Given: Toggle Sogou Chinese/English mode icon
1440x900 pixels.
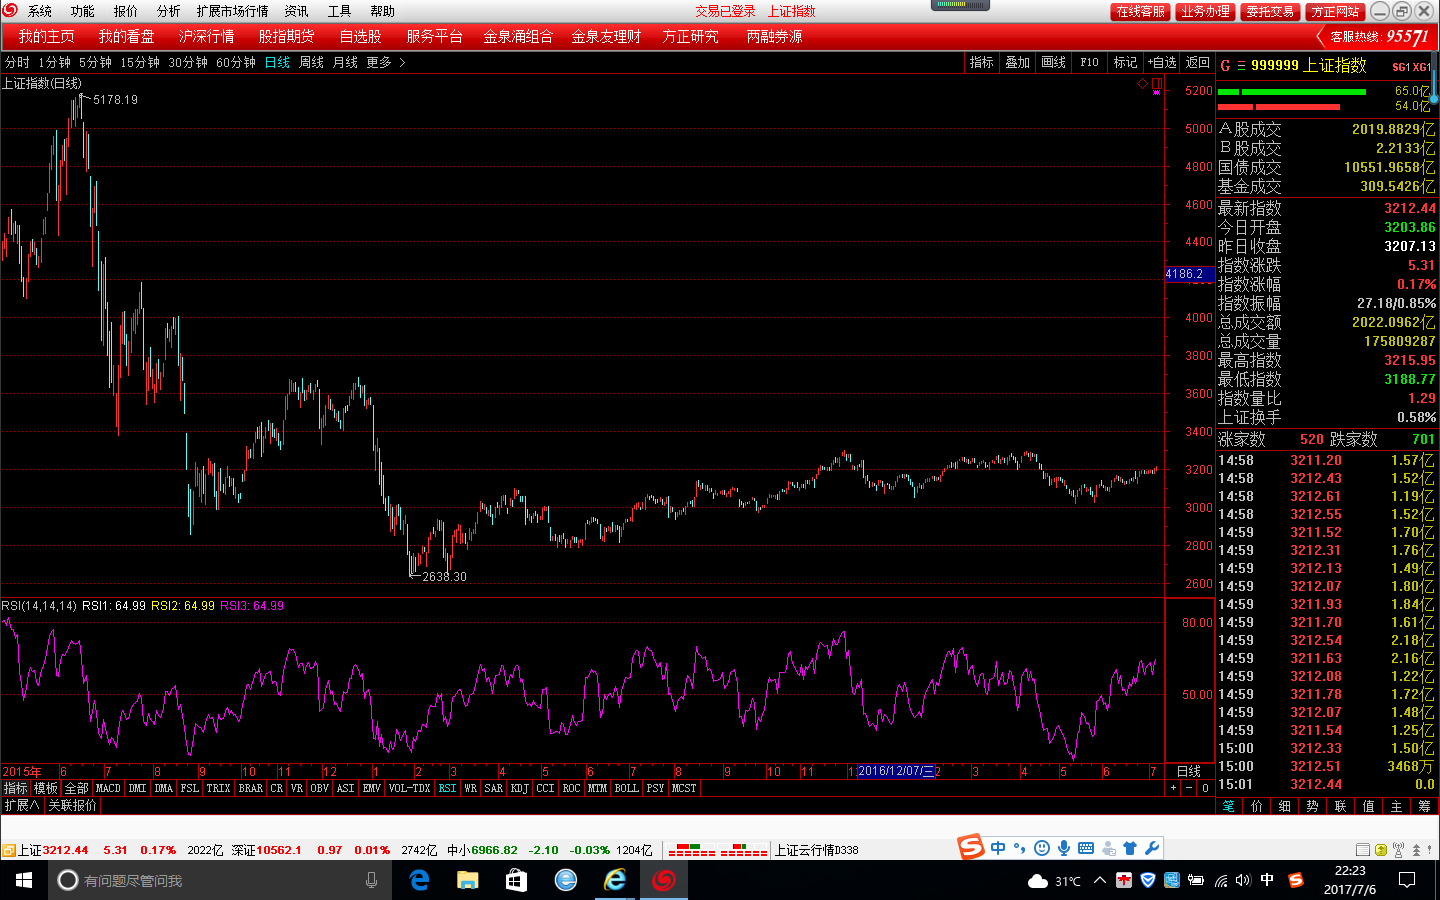Looking at the screenshot, I should [998, 848].
